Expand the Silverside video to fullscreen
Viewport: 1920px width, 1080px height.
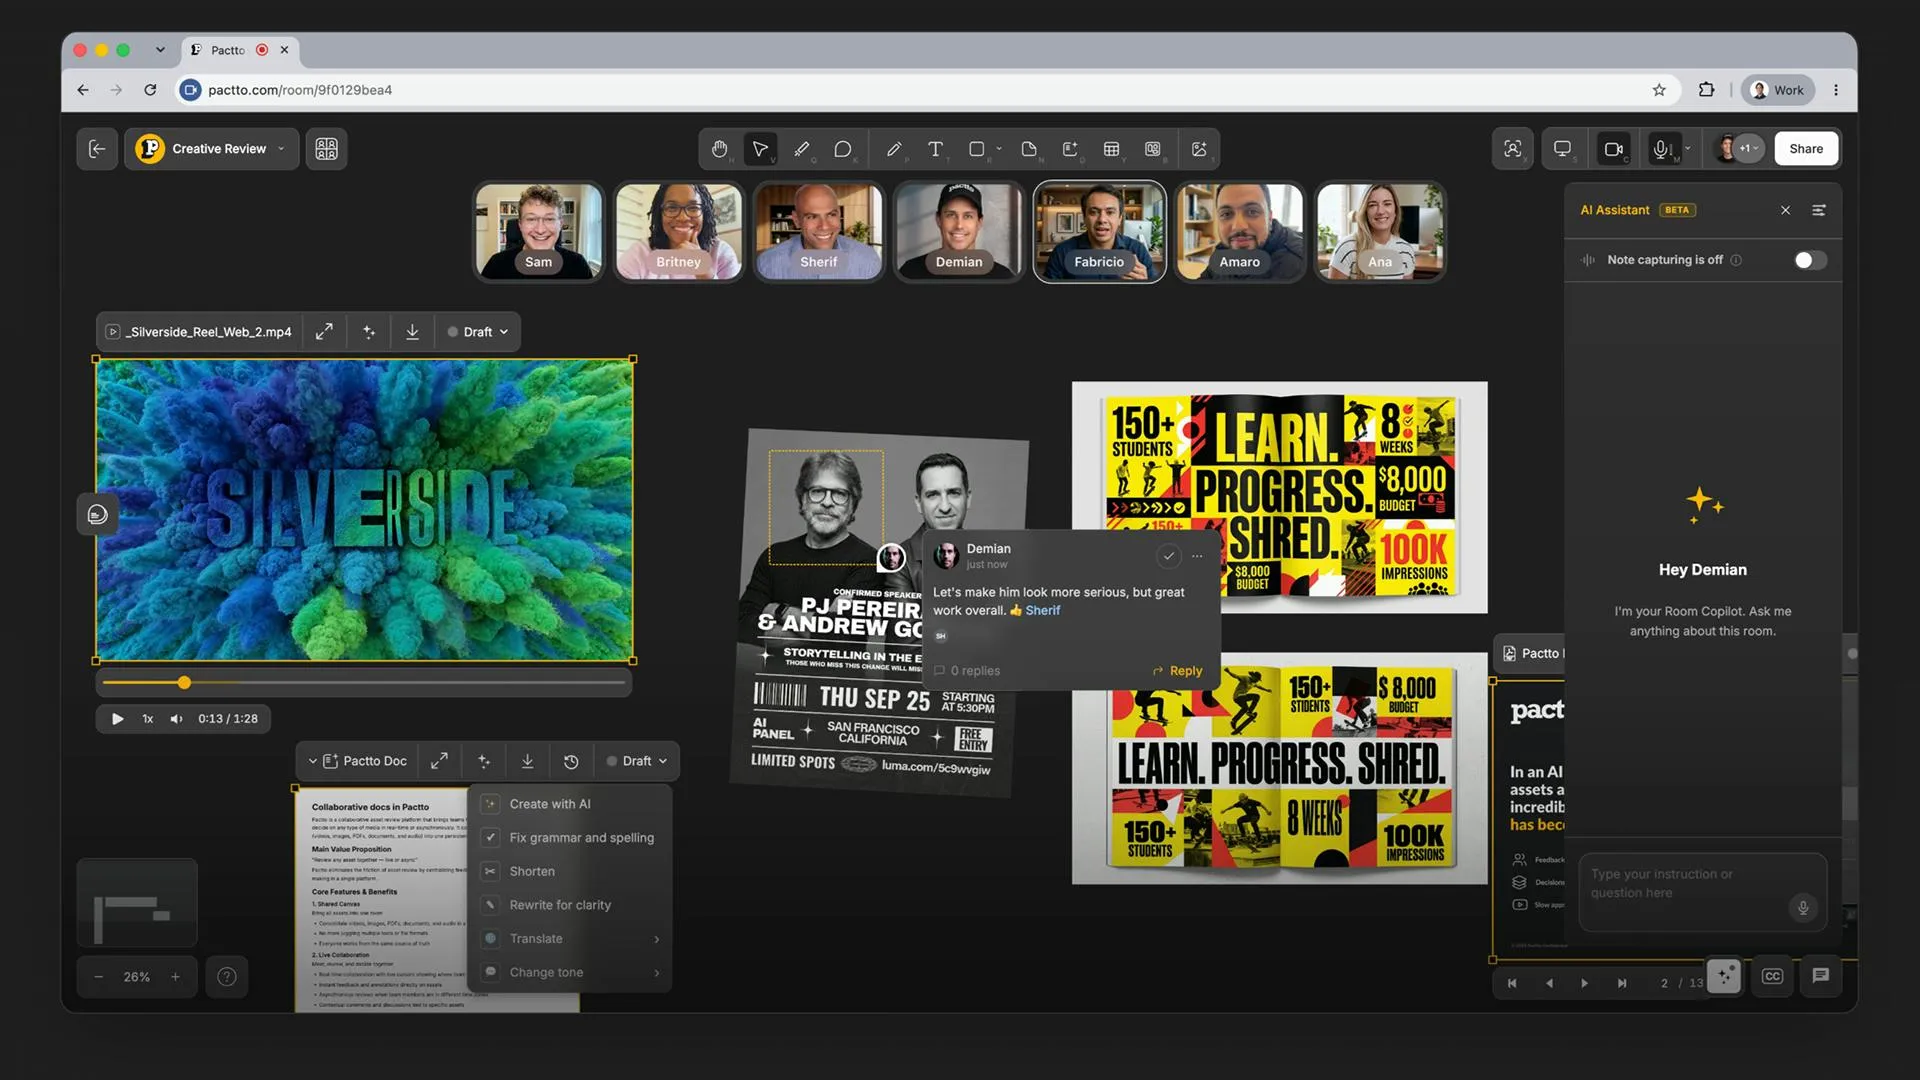click(x=324, y=332)
